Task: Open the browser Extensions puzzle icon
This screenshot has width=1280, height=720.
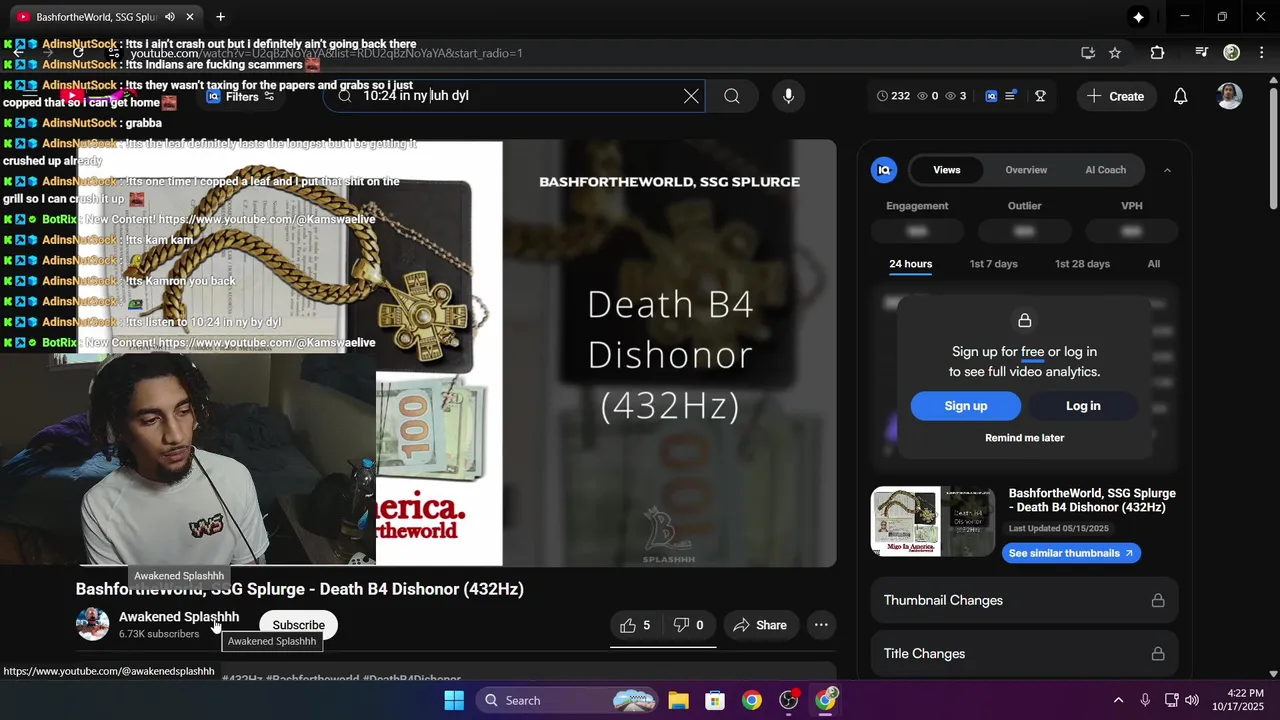Action: coord(1157,53)
